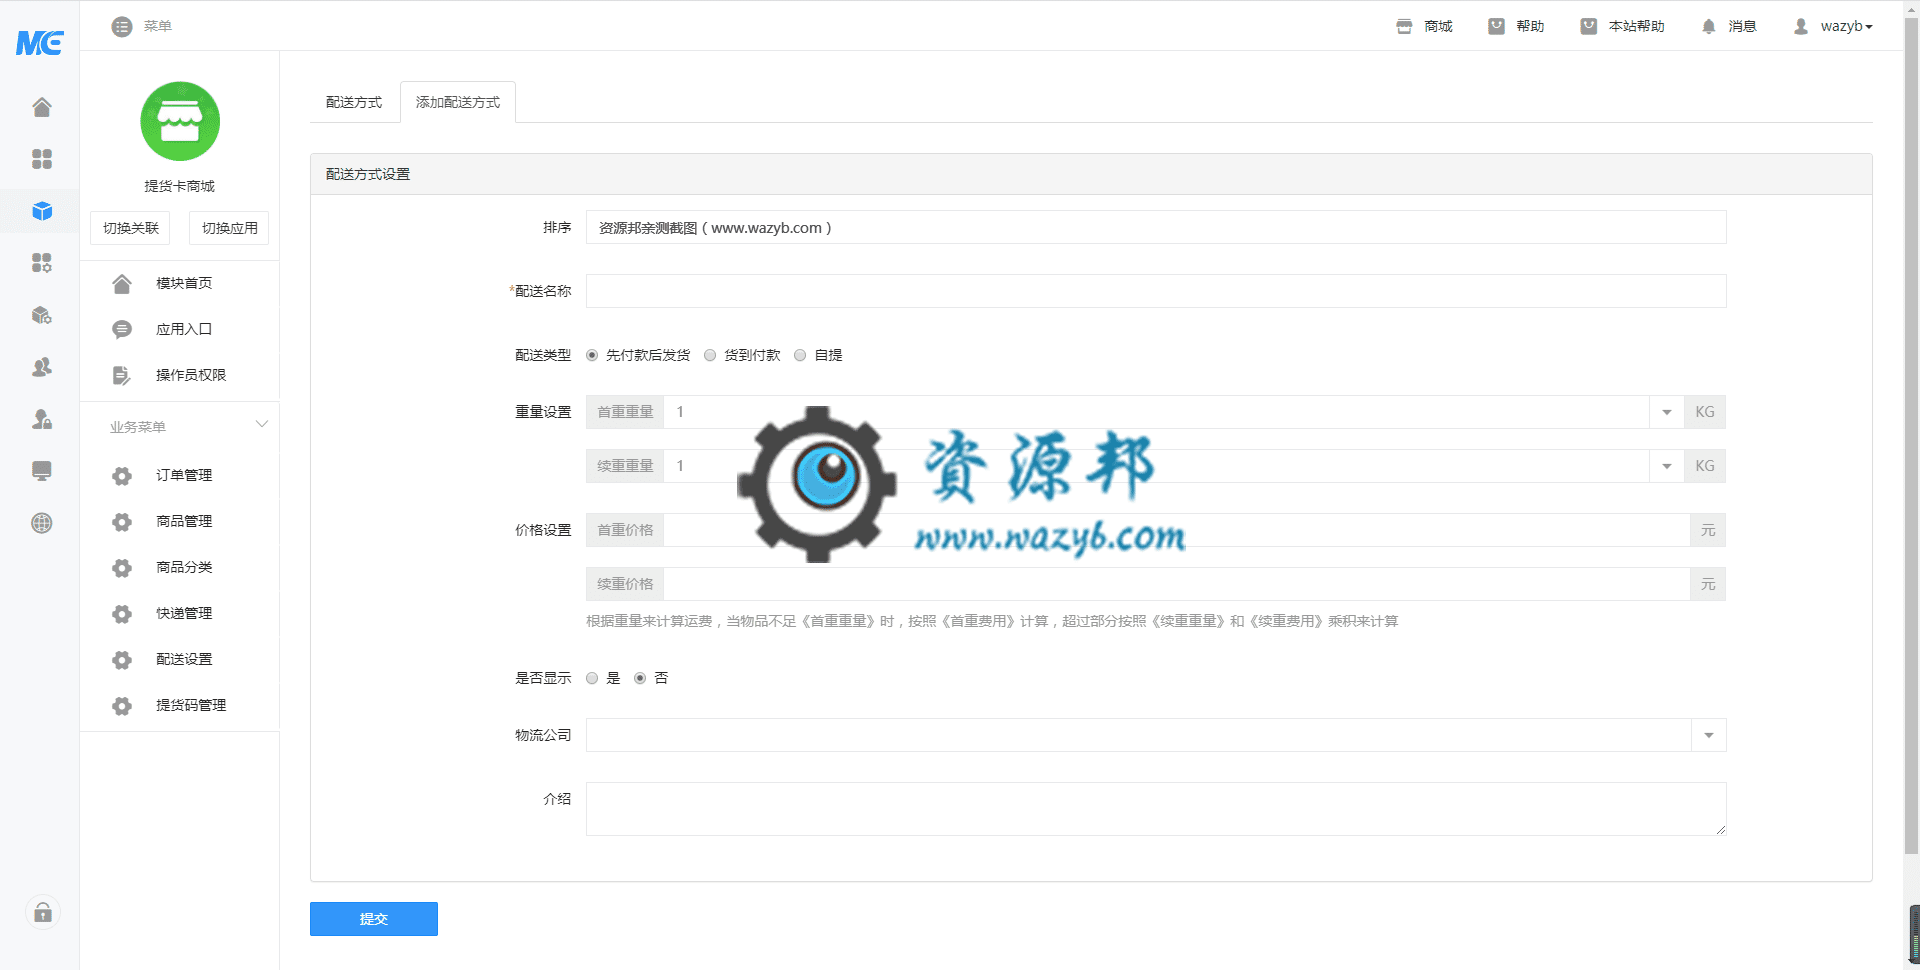The width and height of the screenshot is (1920, 970).
Task: Click gear icon beside 商品管理
Action: pos(122,522)
